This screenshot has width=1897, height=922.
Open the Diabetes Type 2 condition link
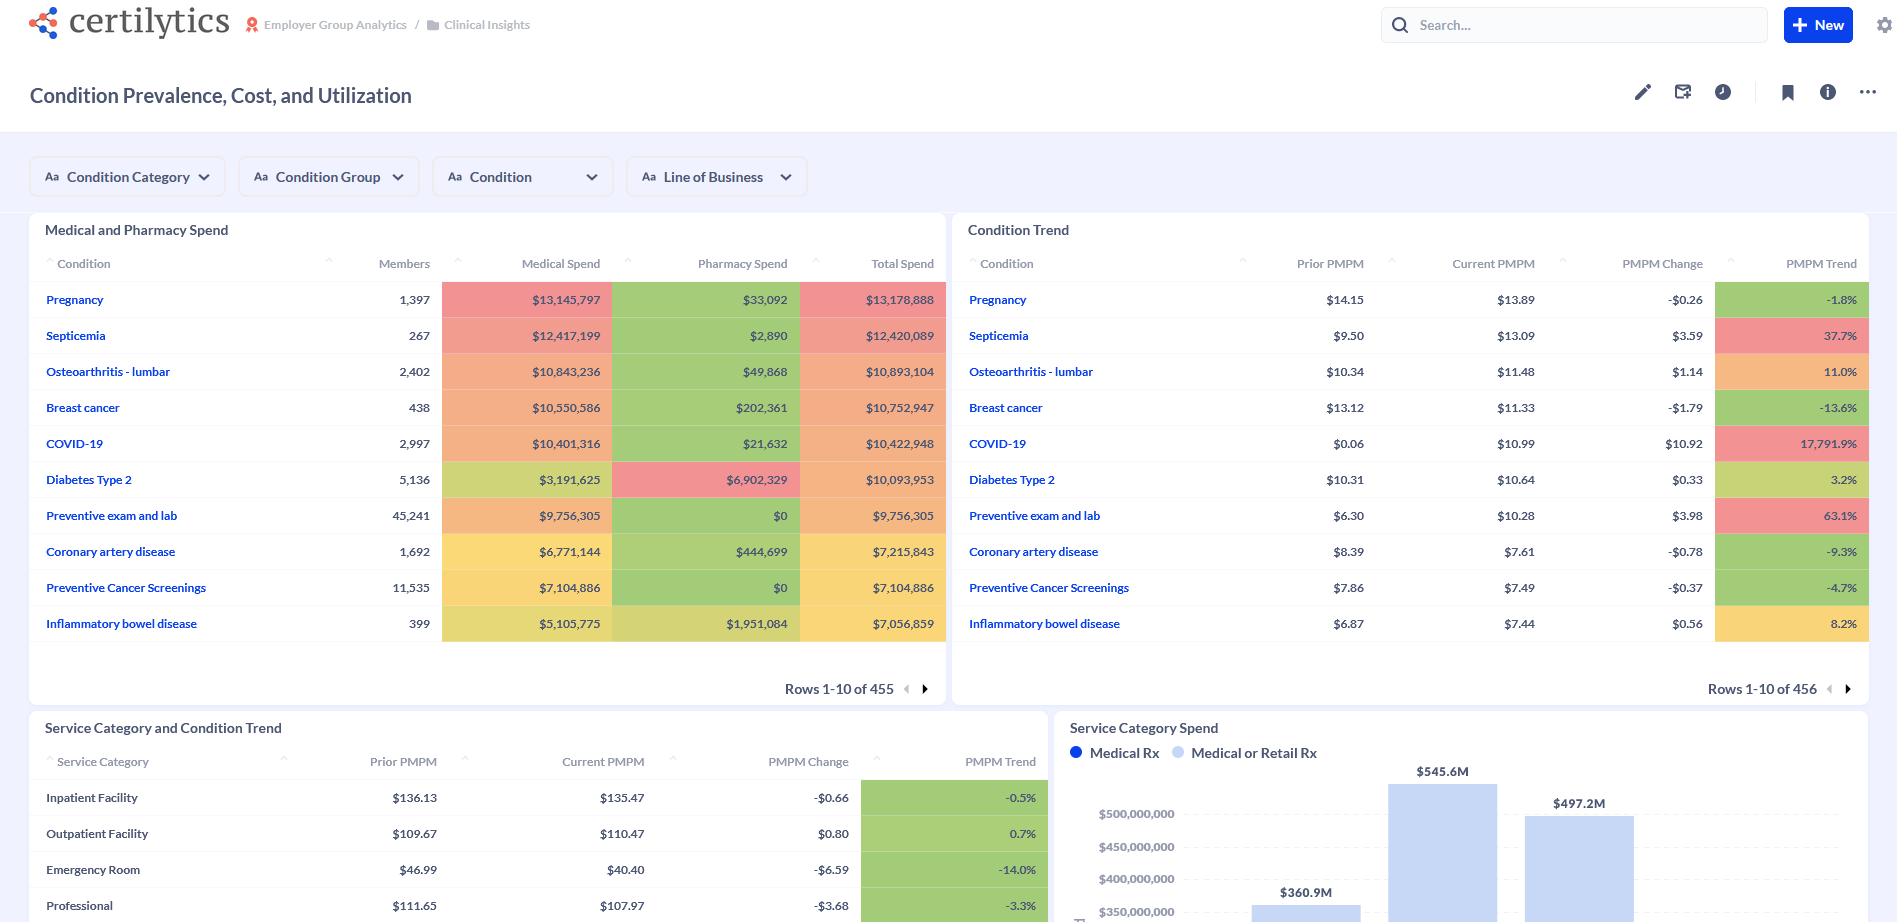coord(88,479)
